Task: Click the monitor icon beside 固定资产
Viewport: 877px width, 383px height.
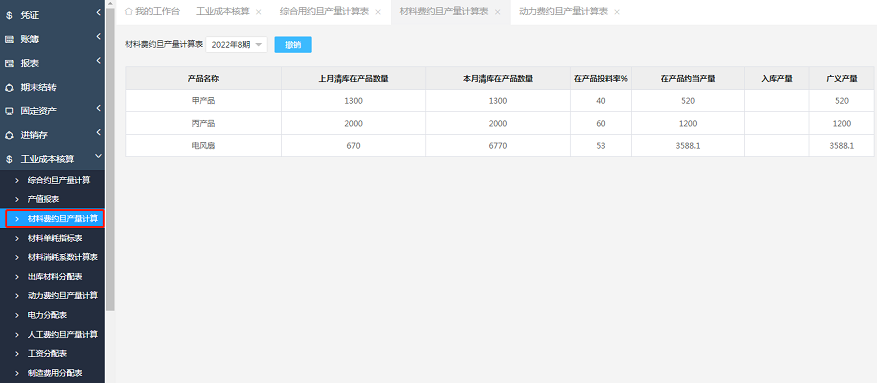Action: point(9,111)
